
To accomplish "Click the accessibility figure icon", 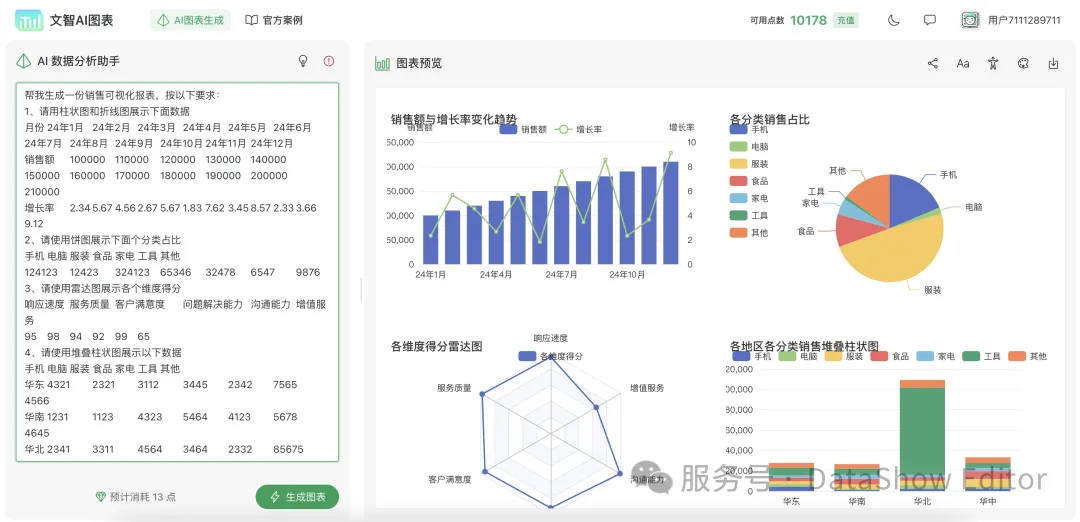I will point(993,63).
